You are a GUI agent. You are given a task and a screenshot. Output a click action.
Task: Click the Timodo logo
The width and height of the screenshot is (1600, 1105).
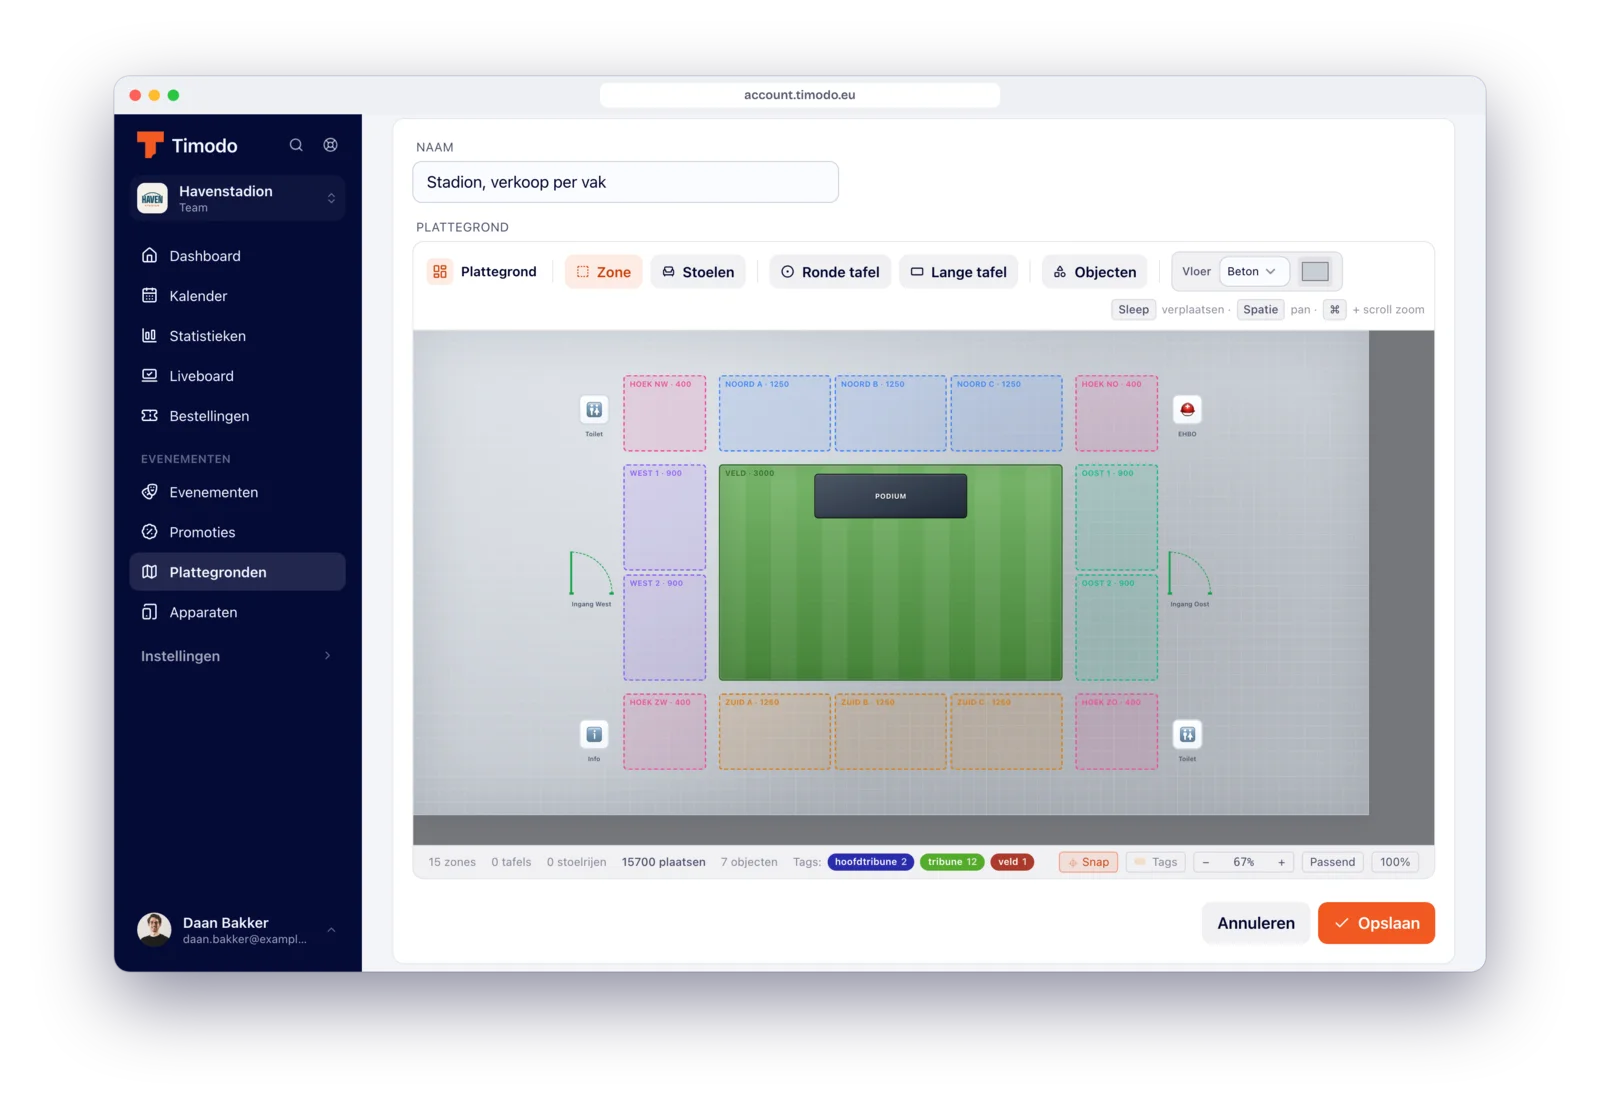187,145
